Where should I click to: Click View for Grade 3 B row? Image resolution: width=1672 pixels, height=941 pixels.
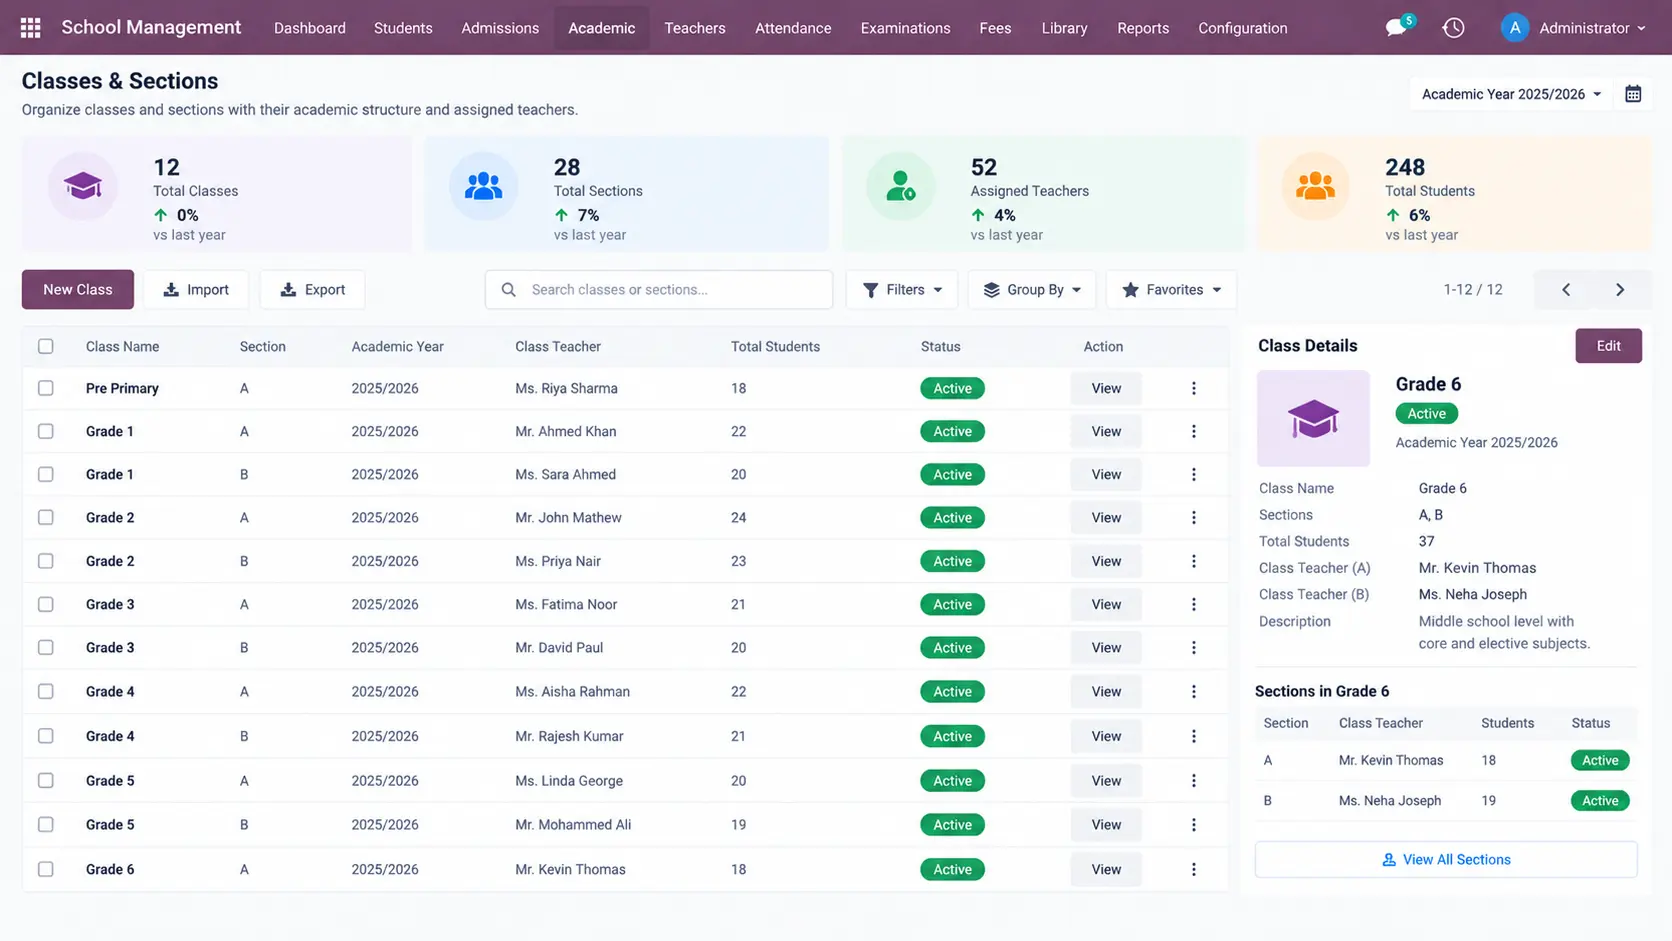[x=1106, y=648]
